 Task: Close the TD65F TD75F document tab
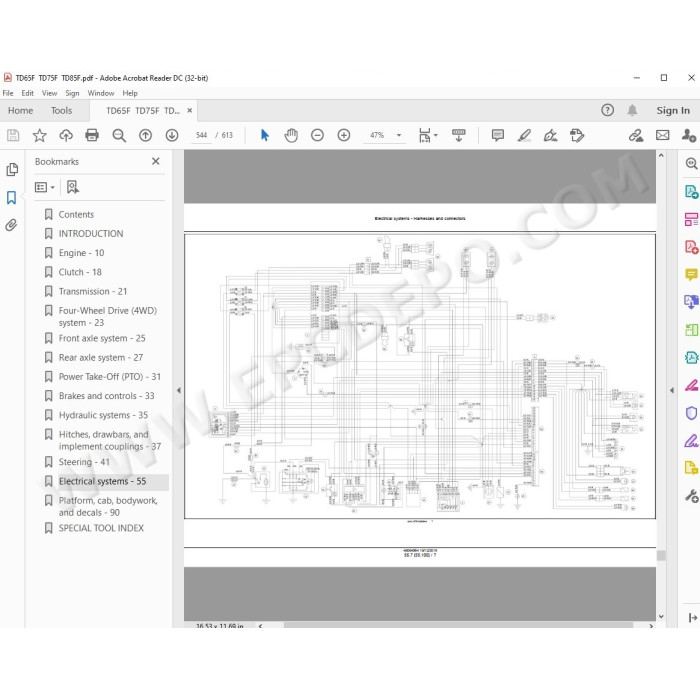coord(189,110)
